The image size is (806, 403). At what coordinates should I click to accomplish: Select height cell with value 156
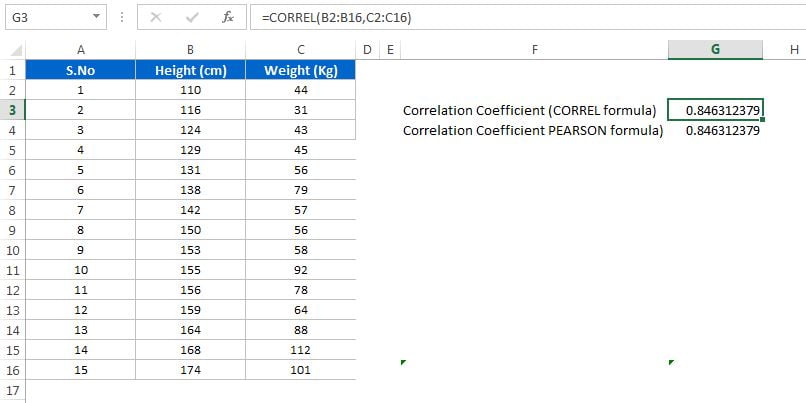191,290
